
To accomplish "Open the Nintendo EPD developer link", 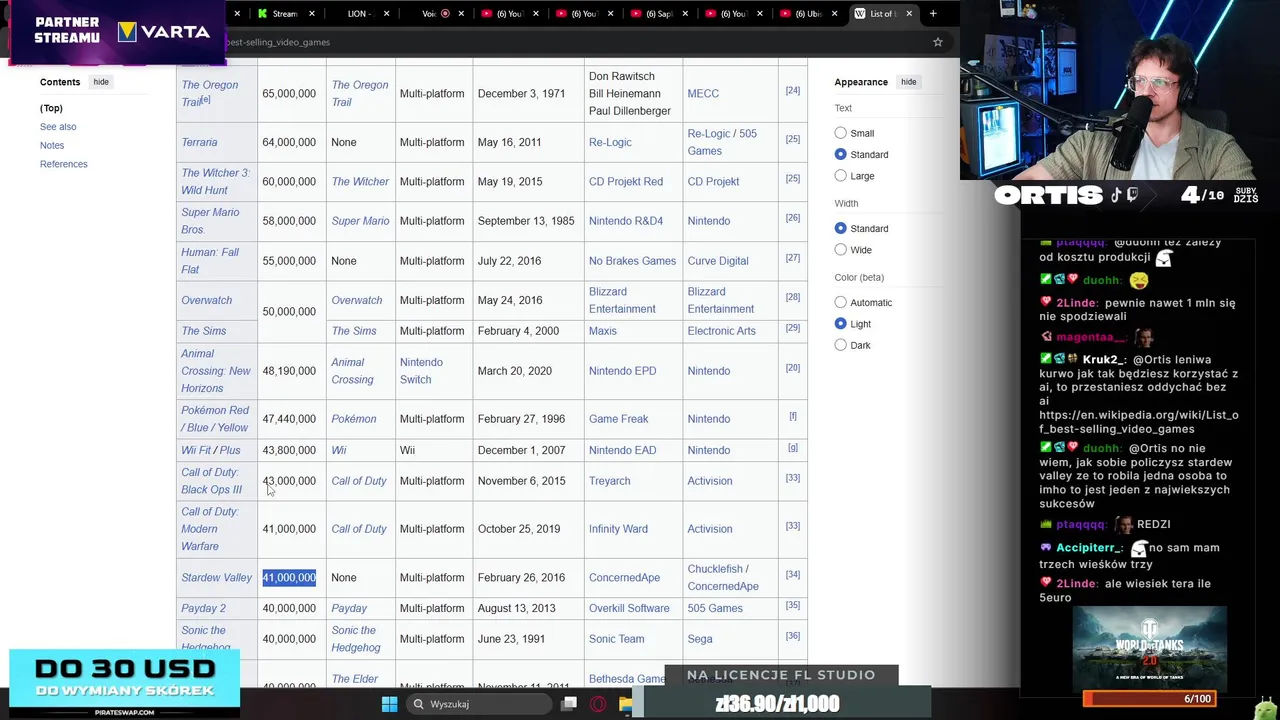I will (622, 371).
